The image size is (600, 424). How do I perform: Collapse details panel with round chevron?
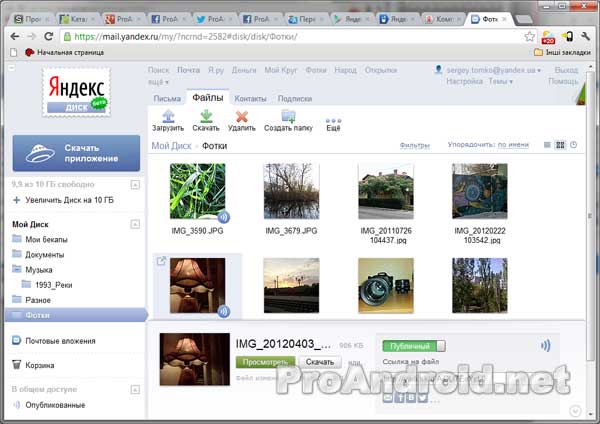click(x=575, y=411)
